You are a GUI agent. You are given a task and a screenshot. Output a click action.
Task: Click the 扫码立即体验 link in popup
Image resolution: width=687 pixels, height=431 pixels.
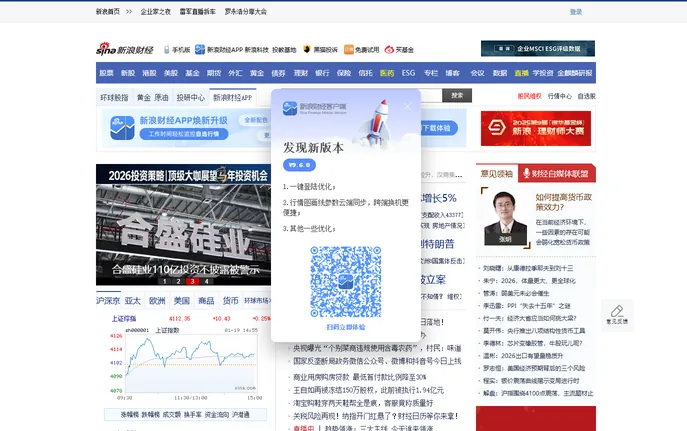(346, 327)
